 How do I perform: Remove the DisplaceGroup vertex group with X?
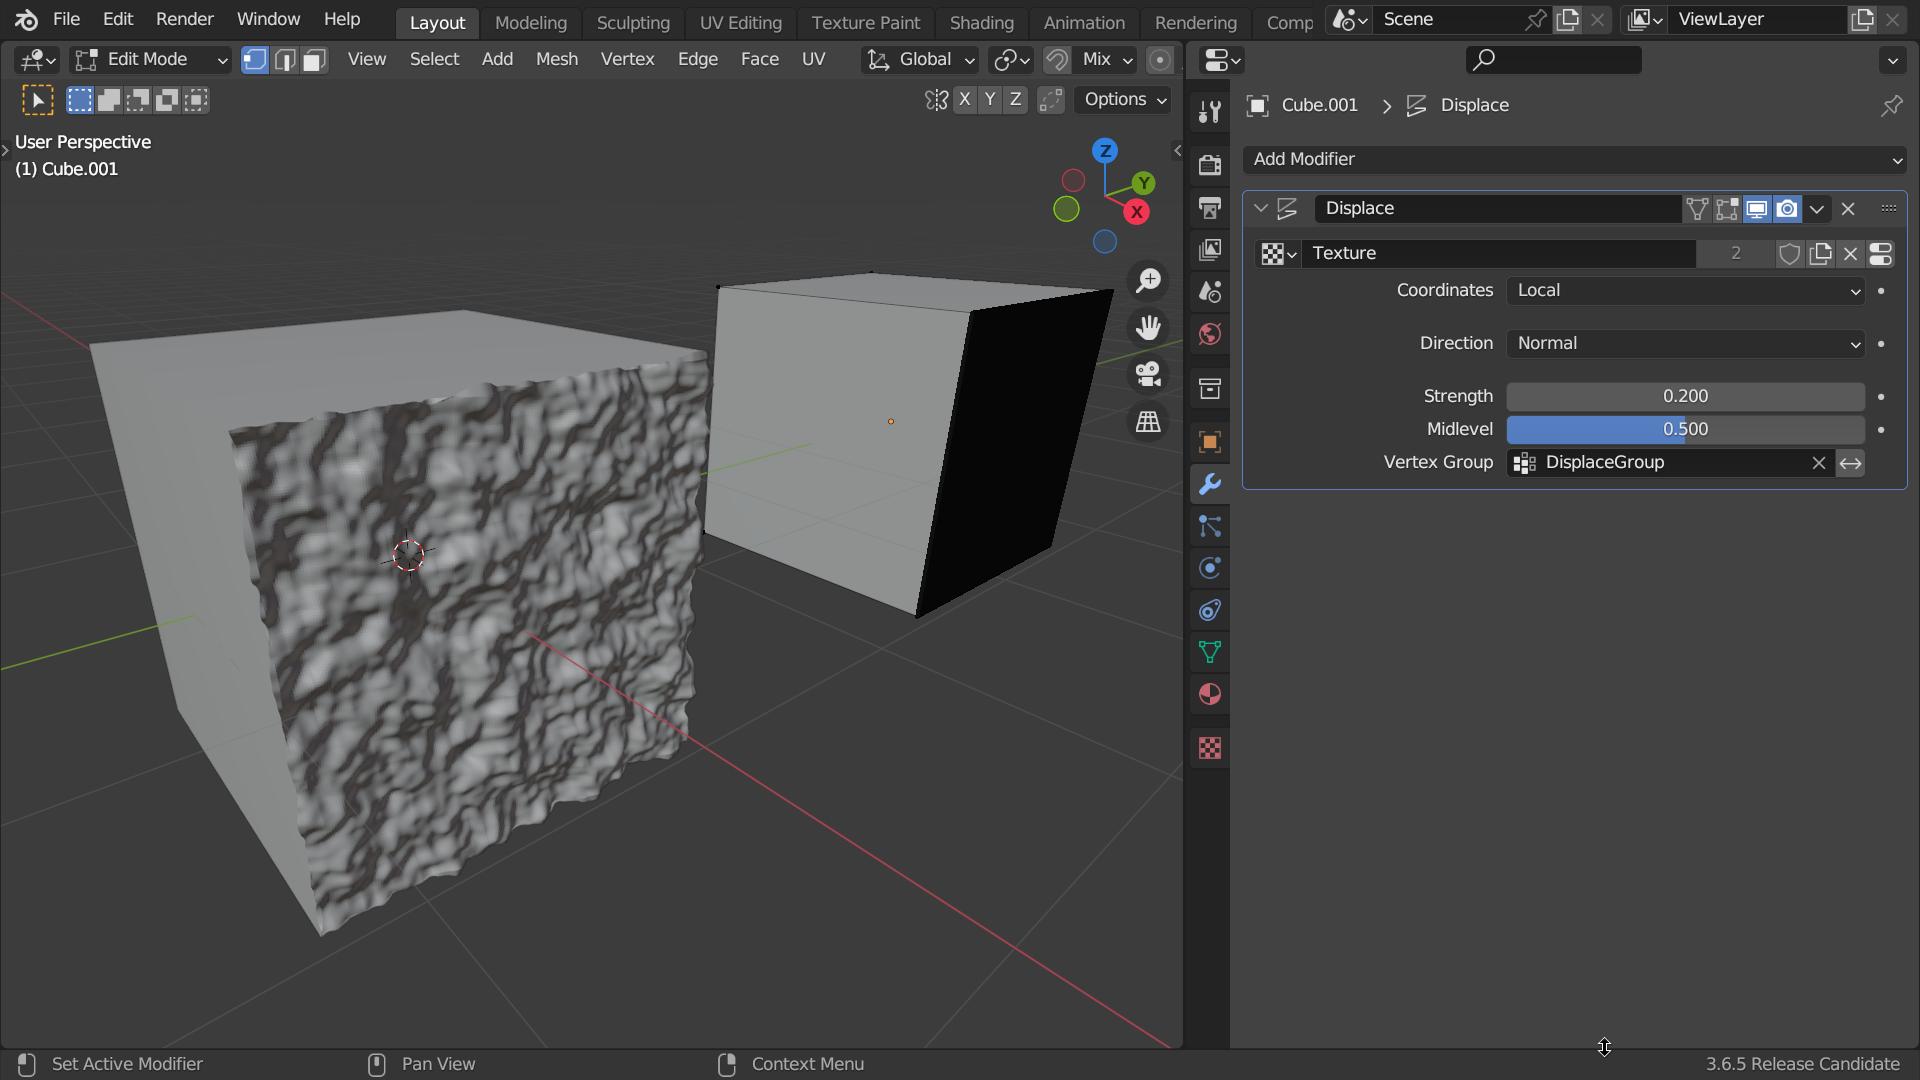(x=1818, y=462)
